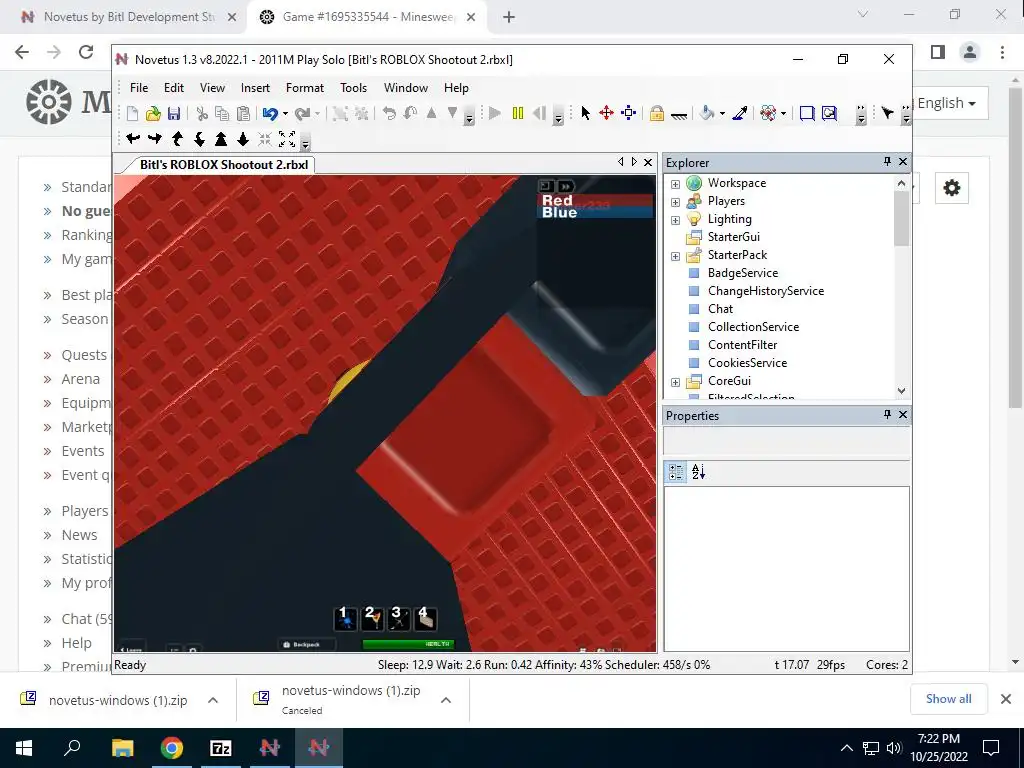Open the Arena link on the web page
Screen dimensions: 1024x768
tap(80, 379)
